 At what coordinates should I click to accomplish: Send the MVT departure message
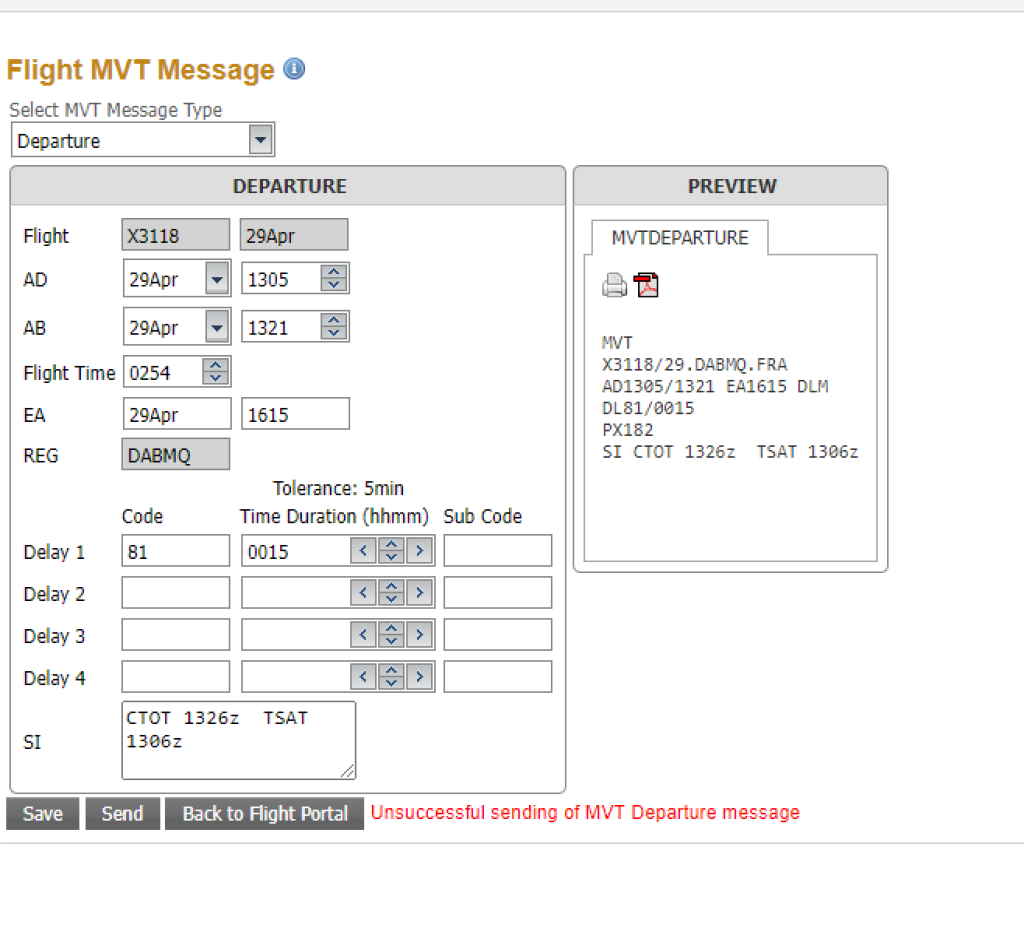click(x=122, y=814)
